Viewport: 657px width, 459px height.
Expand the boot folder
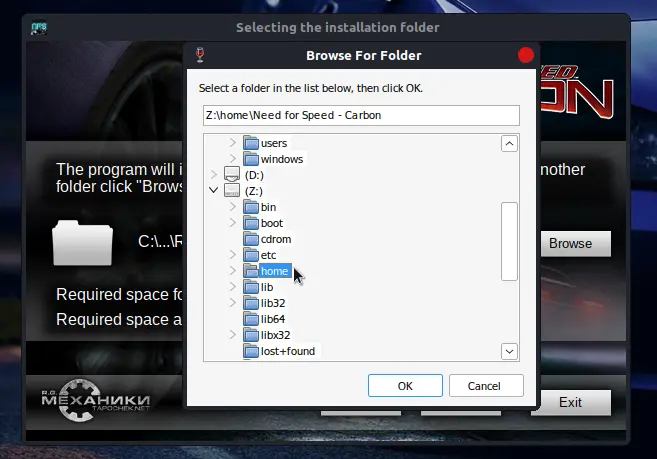point(233,222)
